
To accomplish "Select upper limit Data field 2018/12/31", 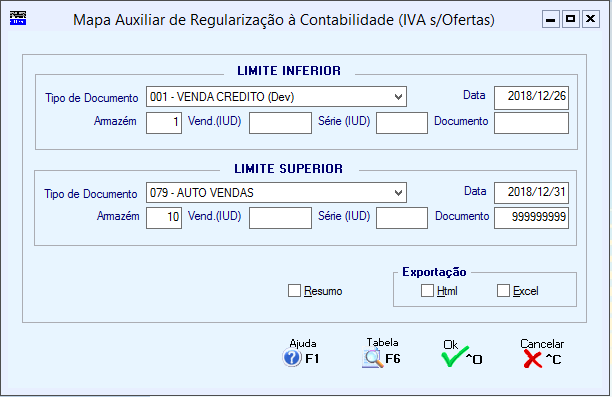I will 531,192.
